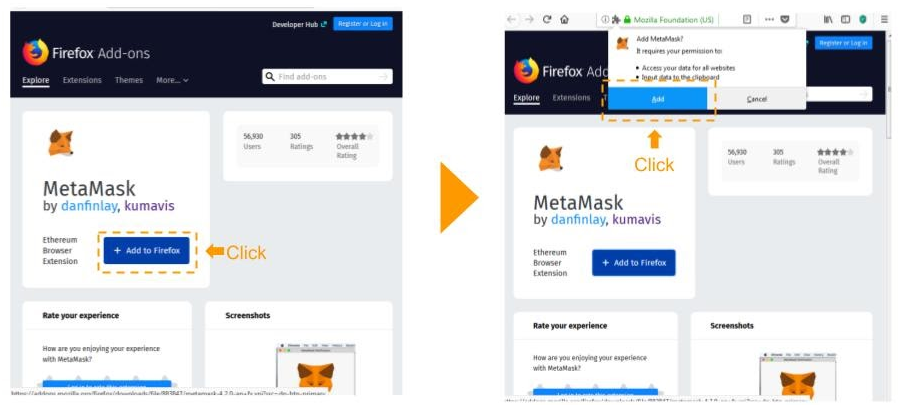The width and height of the screenshot is (898, 405).
Task: Save page to Pocket
Action: pyautogui.click(x=785, y=19)
